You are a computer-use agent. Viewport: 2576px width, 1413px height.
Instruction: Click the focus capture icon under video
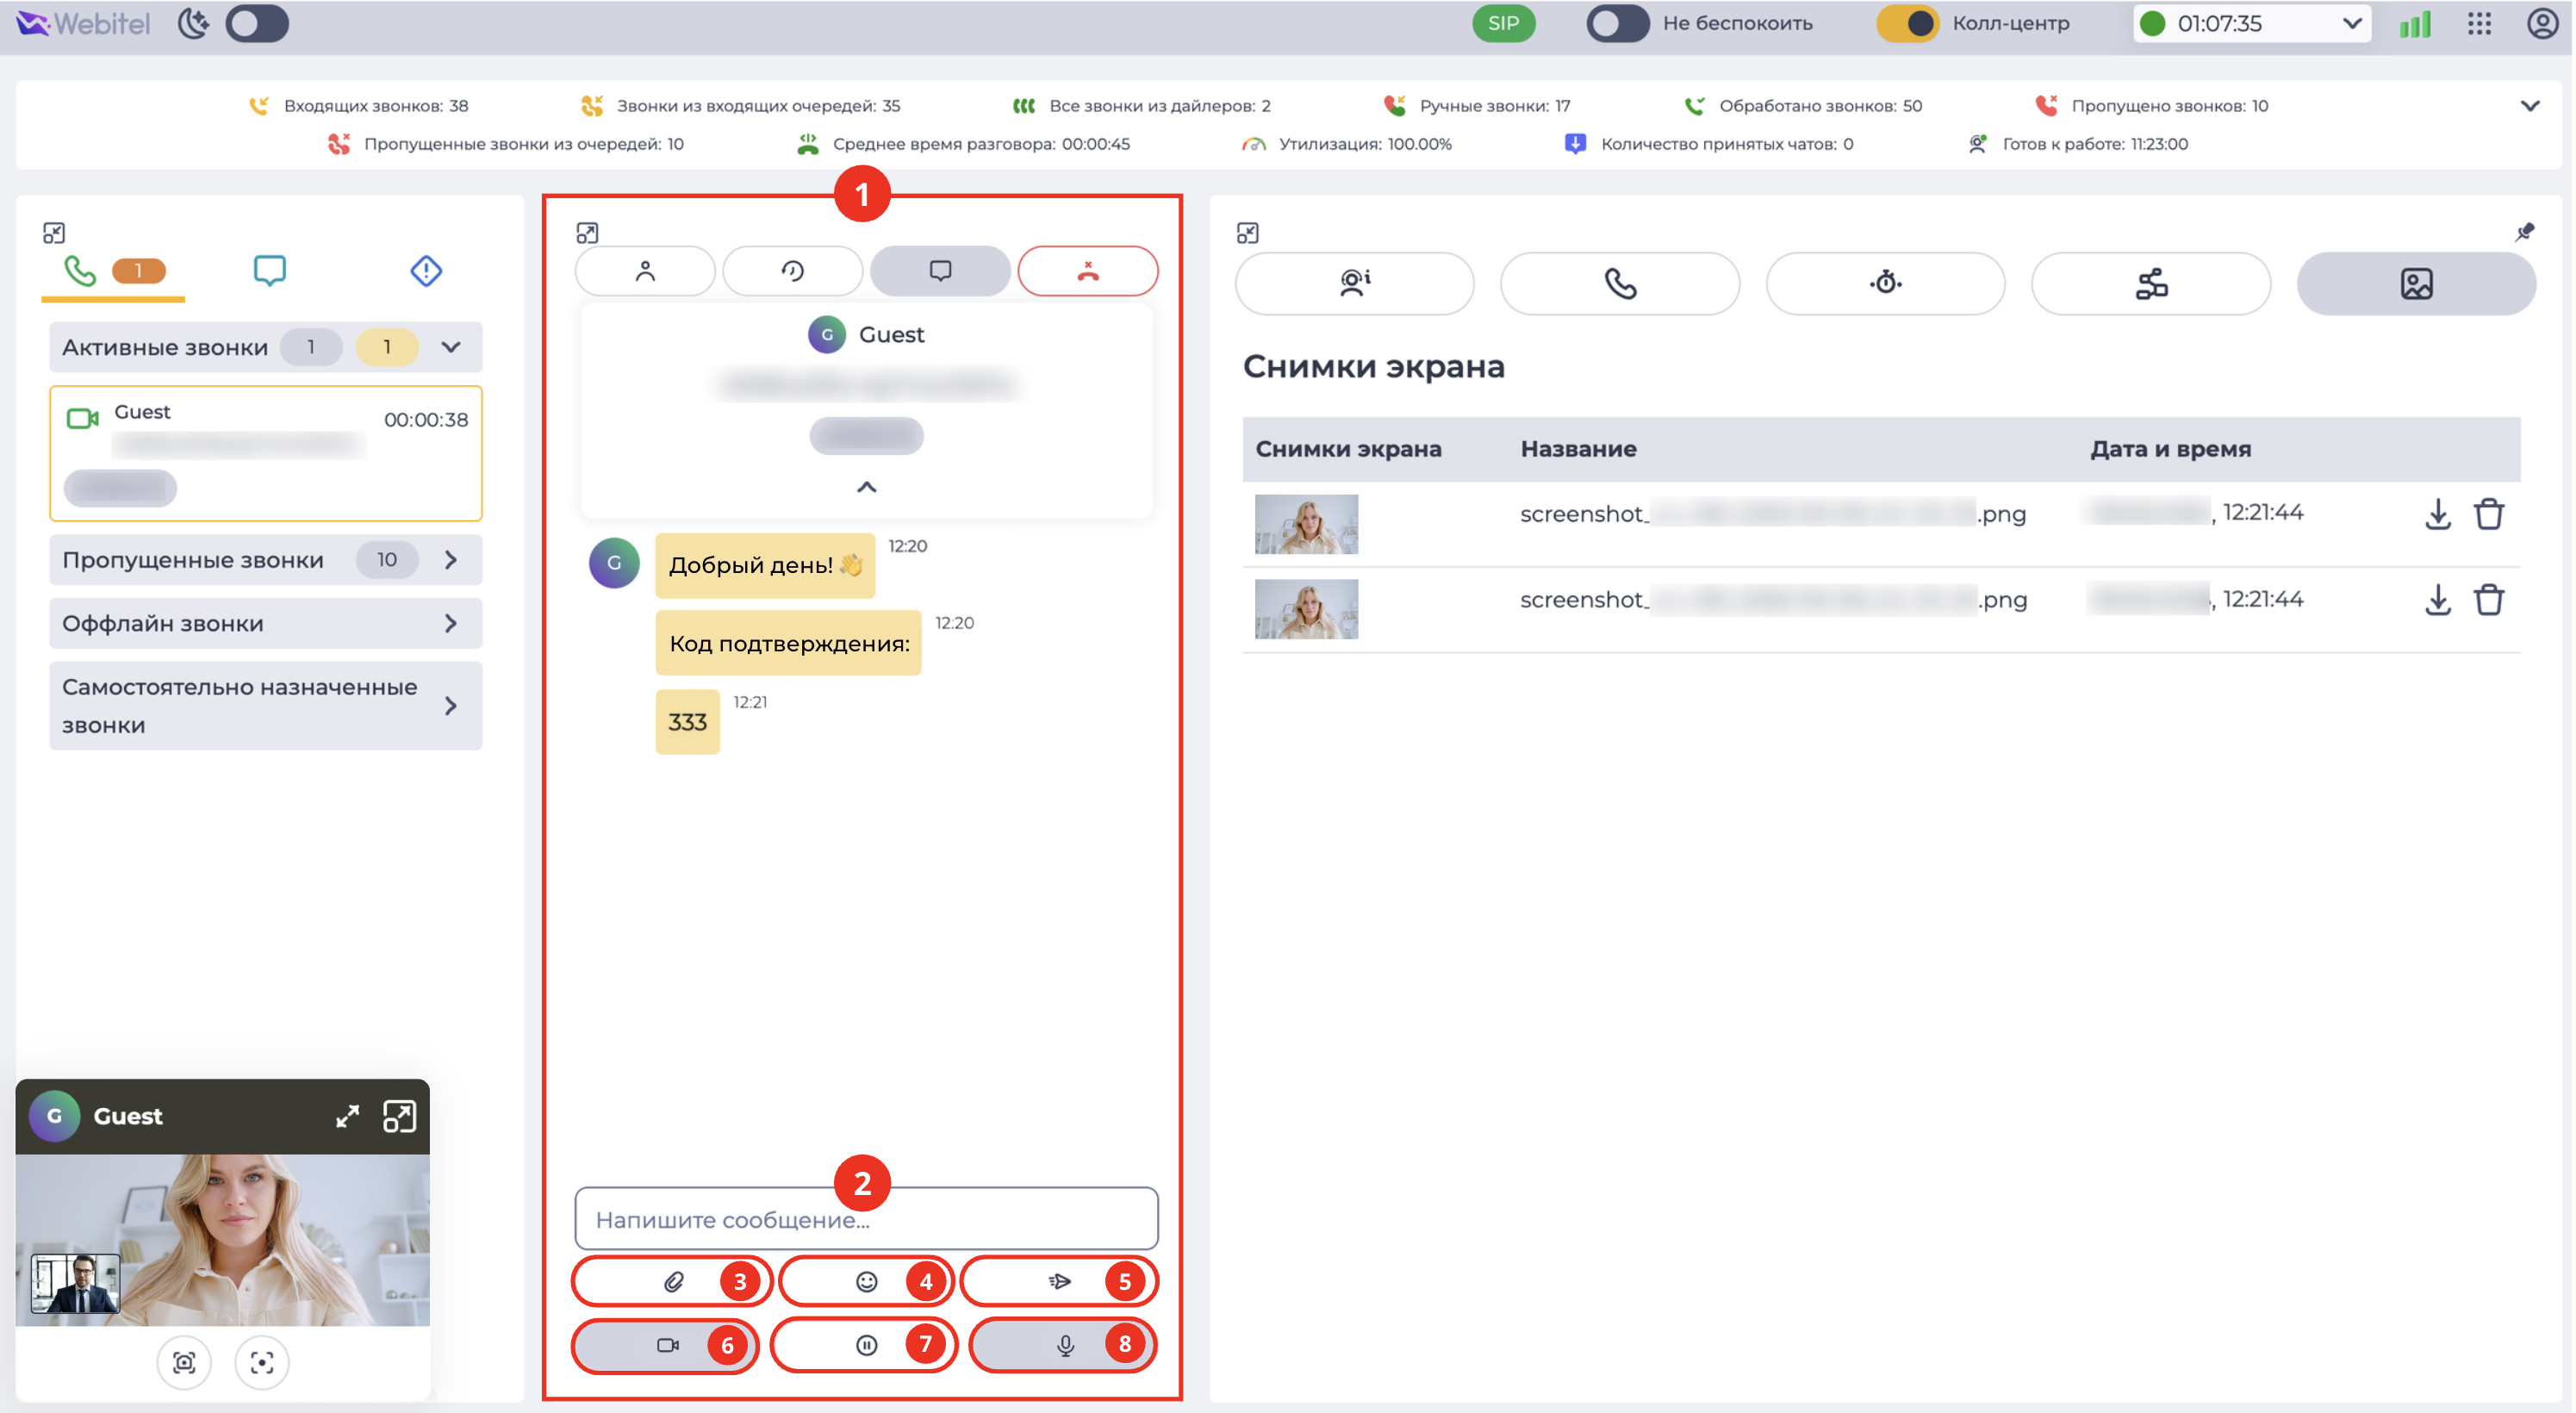click(x=262, y=1362)
